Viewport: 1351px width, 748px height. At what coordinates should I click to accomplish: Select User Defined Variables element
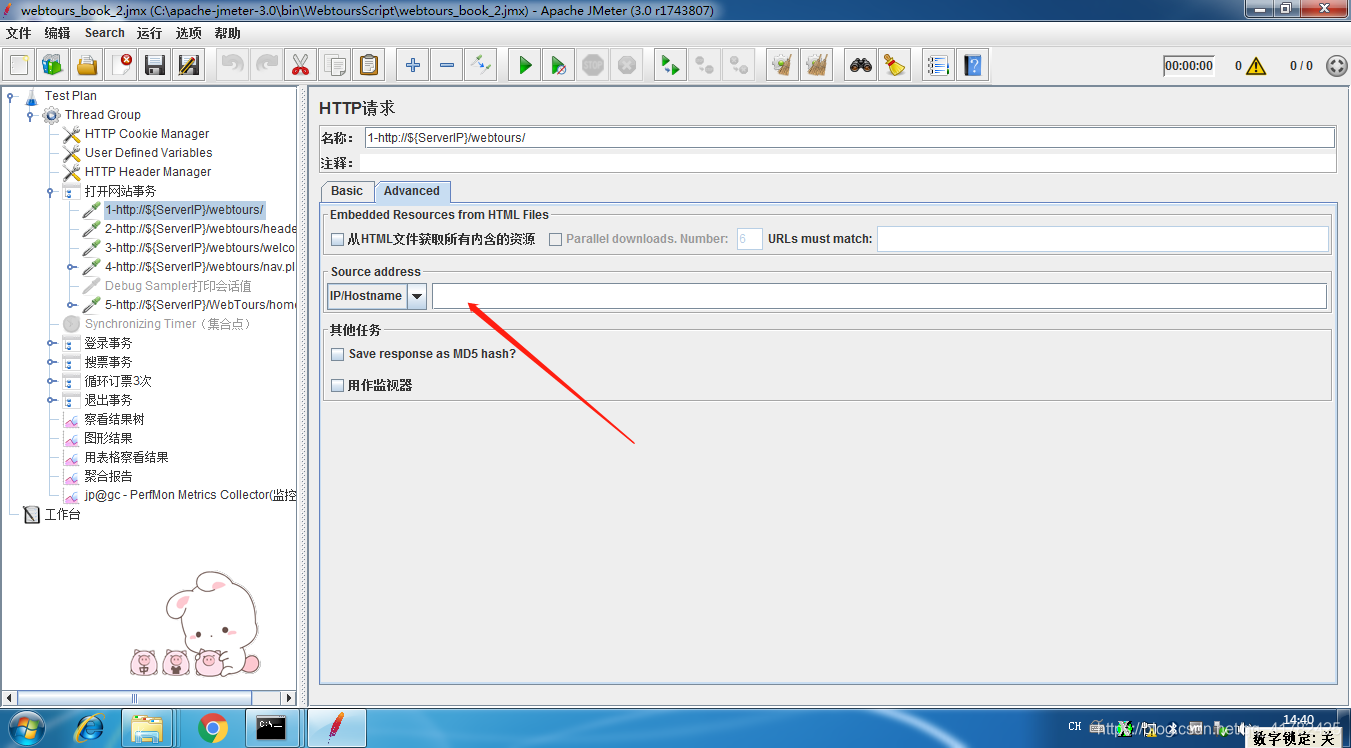[x=148, y=153]
